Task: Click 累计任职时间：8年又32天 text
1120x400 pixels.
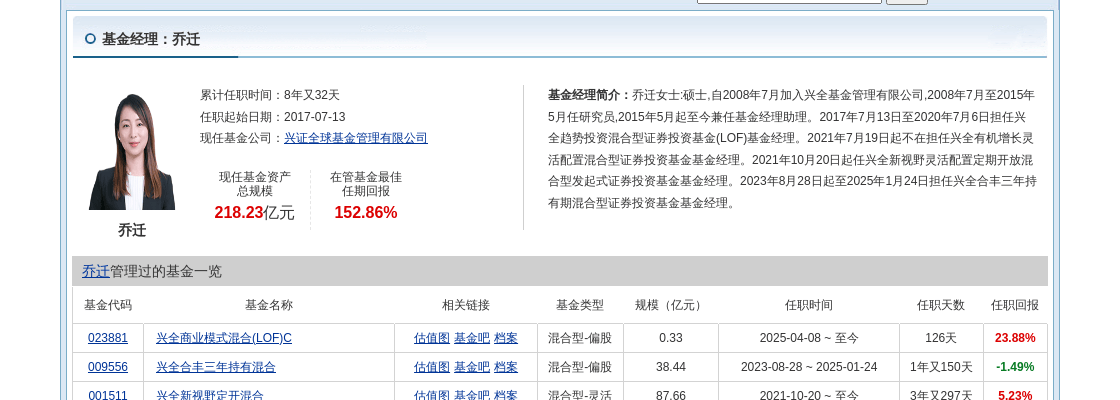Action: coord(270,95)
